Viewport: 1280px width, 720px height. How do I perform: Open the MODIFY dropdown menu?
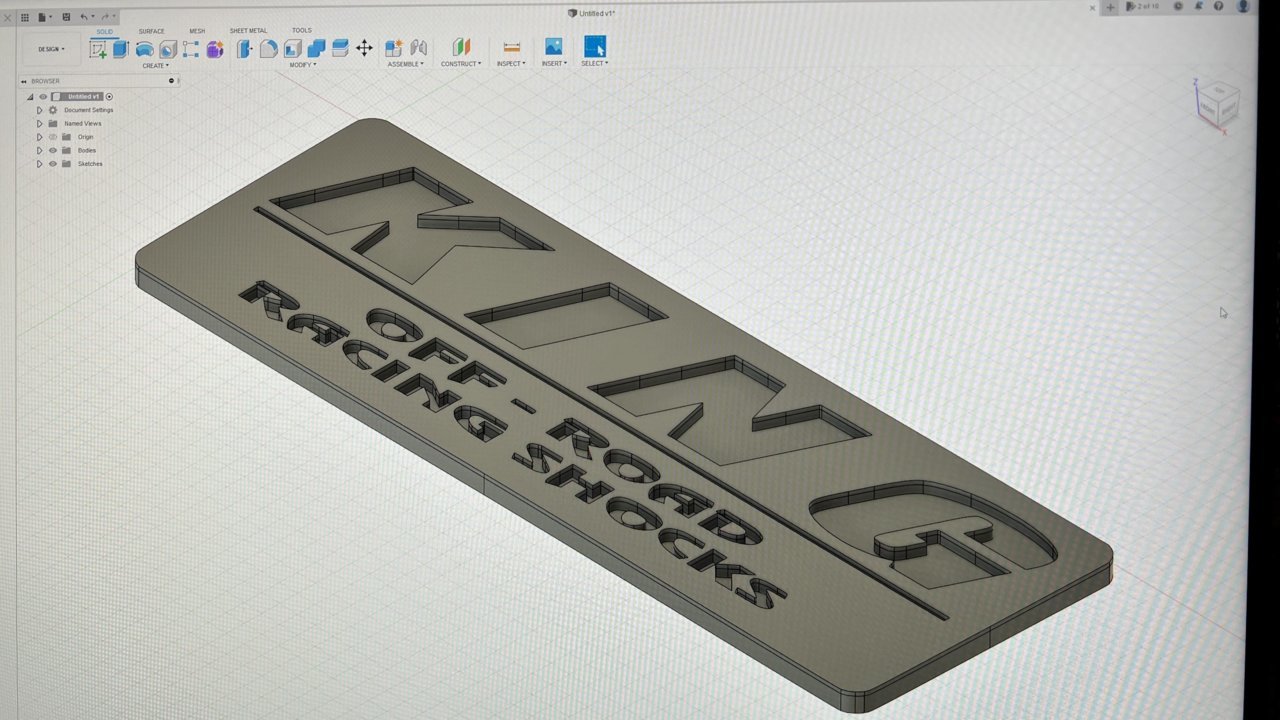pyautogui.click(x=303, y=65)
